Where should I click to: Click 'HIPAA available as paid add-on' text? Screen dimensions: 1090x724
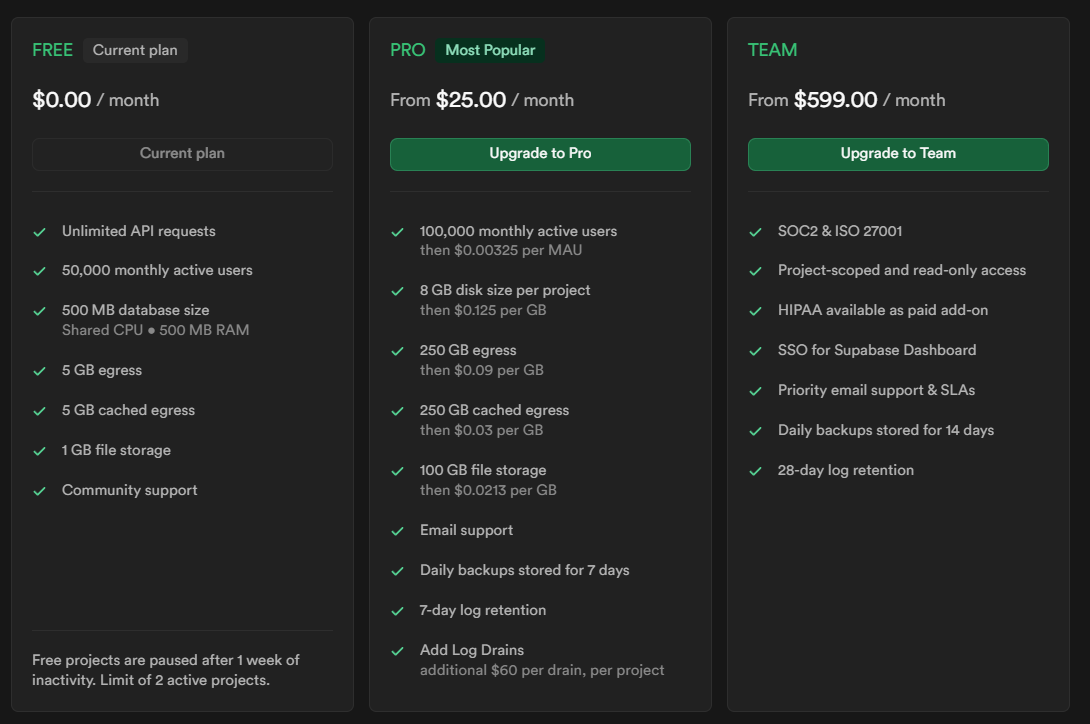click(883, 309)
